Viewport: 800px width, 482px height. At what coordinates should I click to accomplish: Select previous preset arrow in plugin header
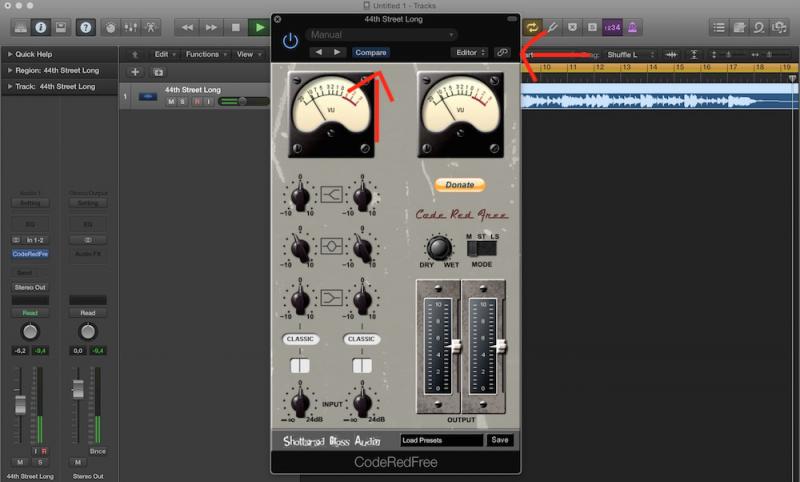(319, 52)
